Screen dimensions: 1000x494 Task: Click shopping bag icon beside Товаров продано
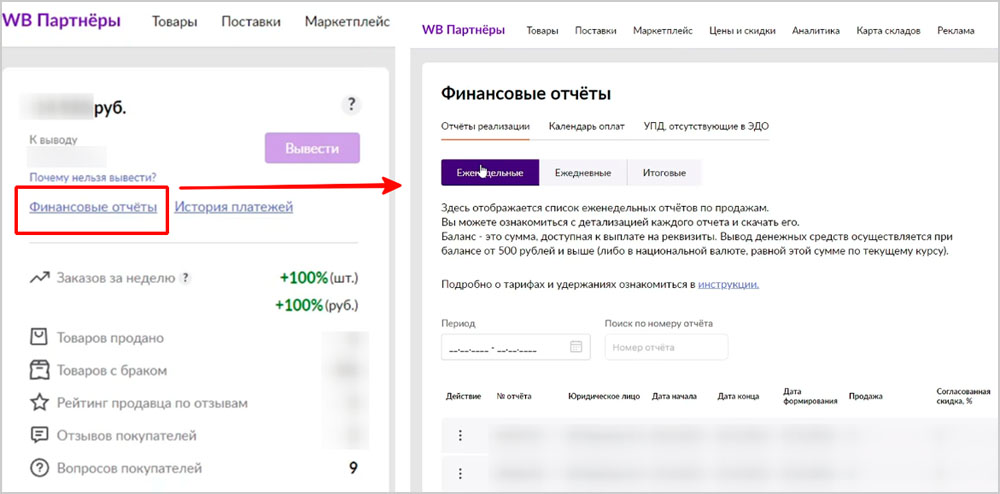point(40,337)
